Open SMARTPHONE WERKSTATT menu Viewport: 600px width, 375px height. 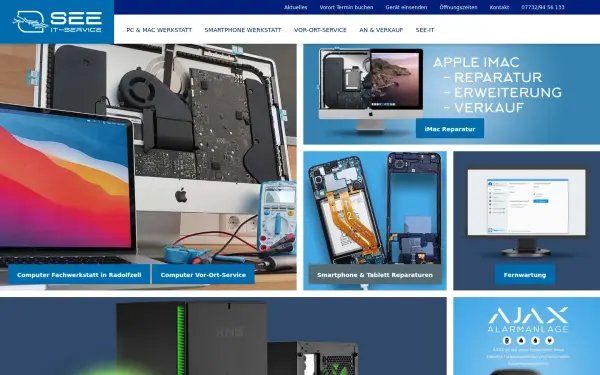point(243,30)
